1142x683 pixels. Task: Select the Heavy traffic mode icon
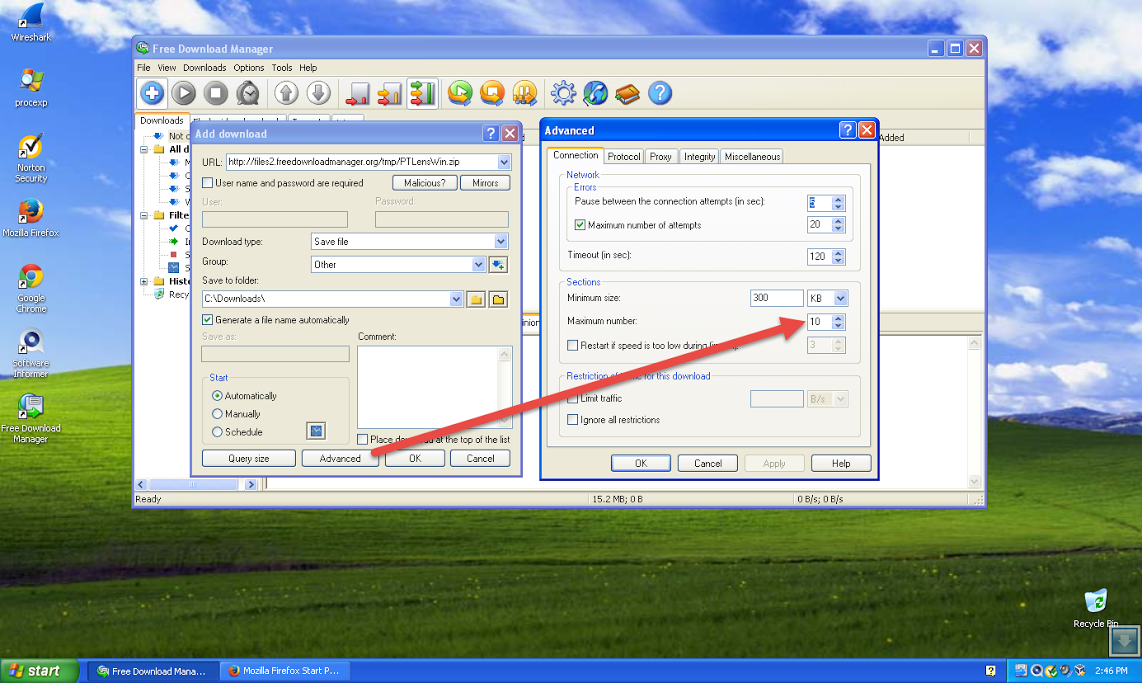[x=422, y=93]
